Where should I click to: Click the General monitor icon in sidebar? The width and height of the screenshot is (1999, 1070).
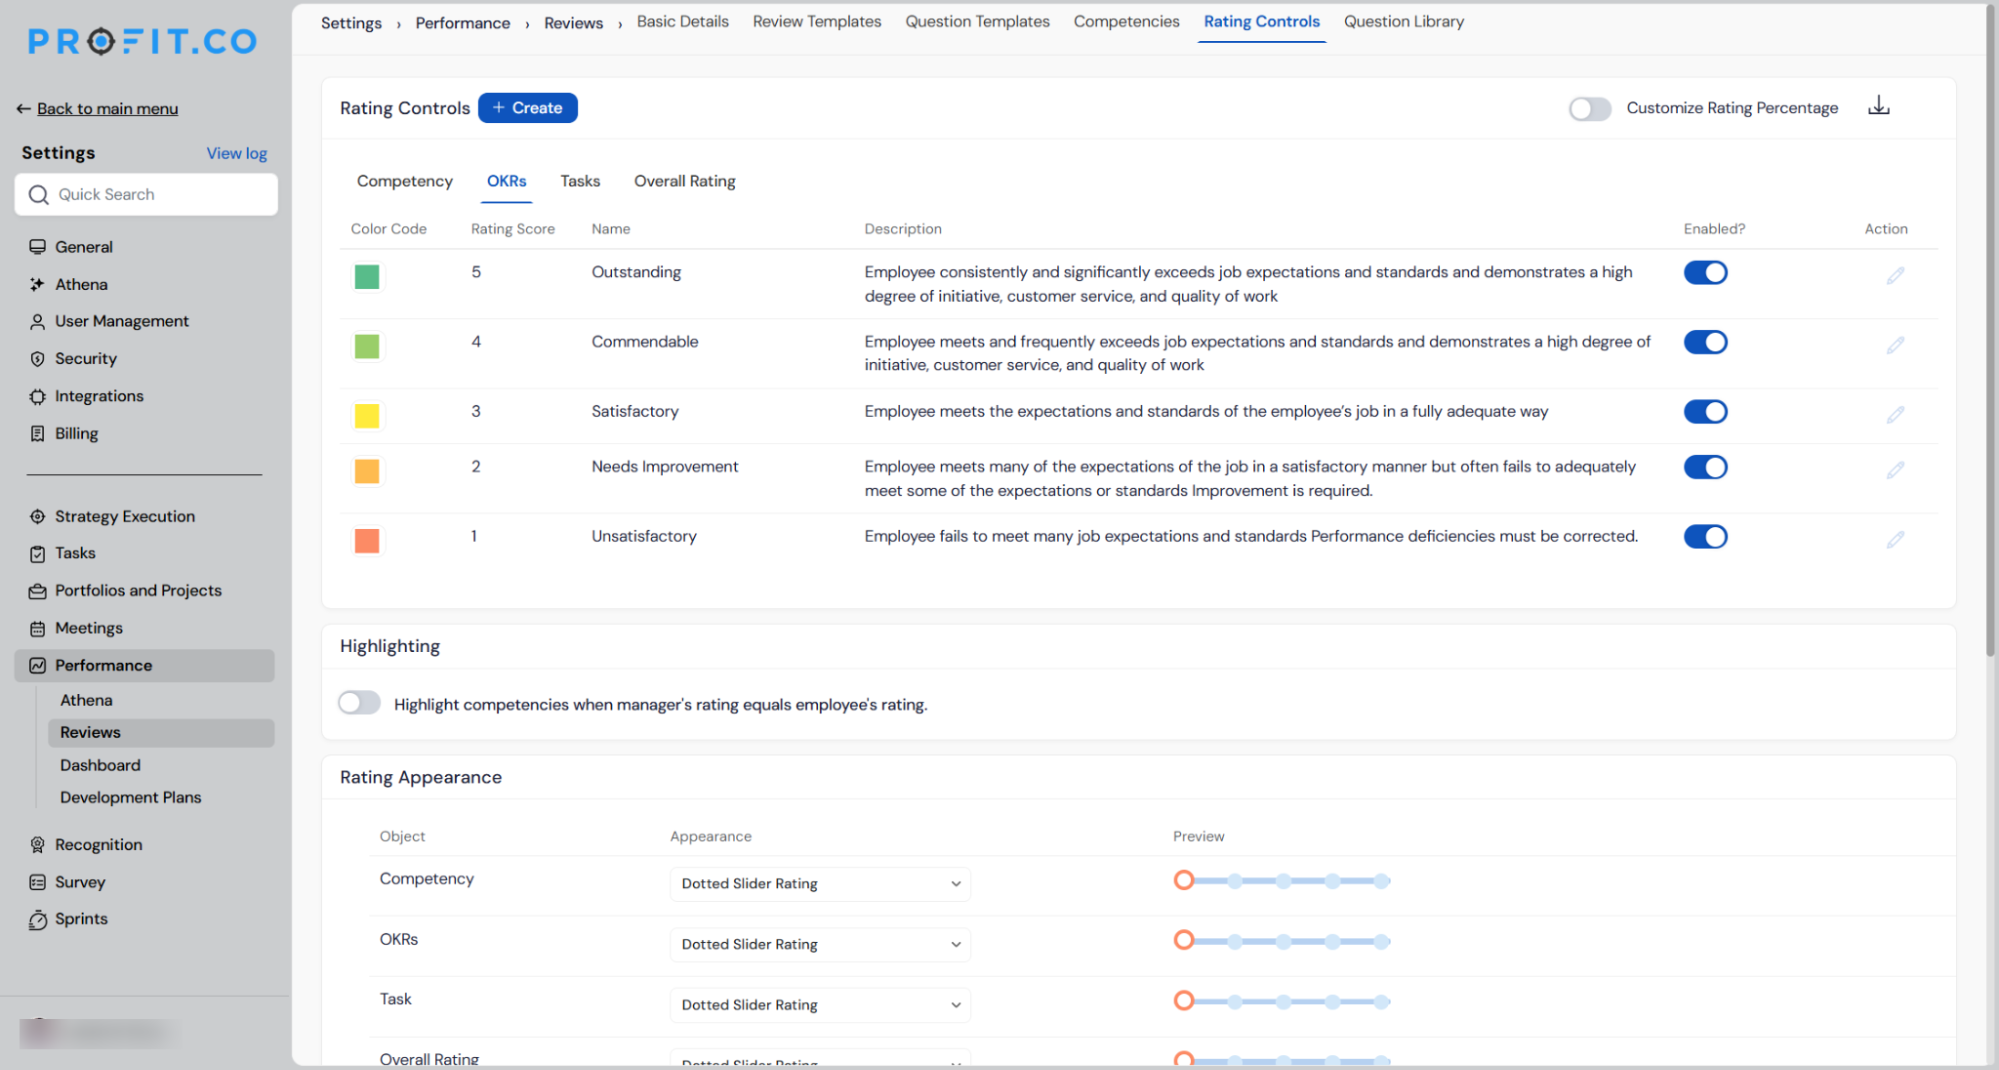click(37, 247)
